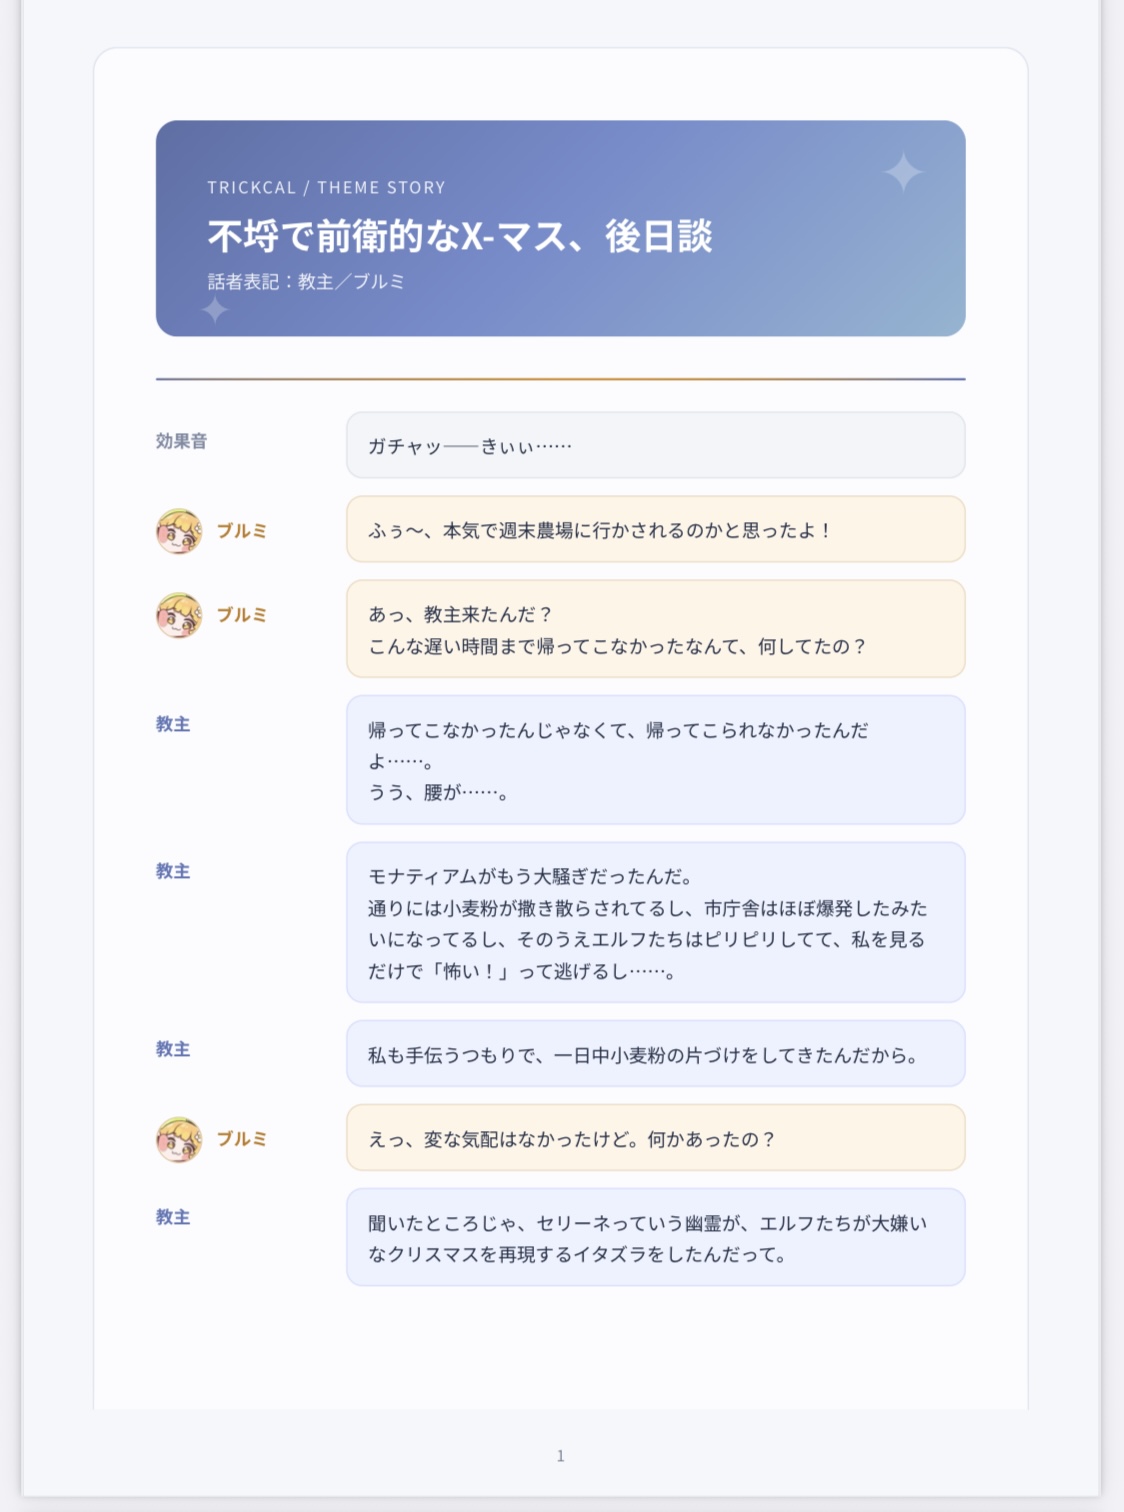1124x1512 pixels.
Task: Click the ブルミ name label beside the 週末農場 bubble
Action: 242,530
